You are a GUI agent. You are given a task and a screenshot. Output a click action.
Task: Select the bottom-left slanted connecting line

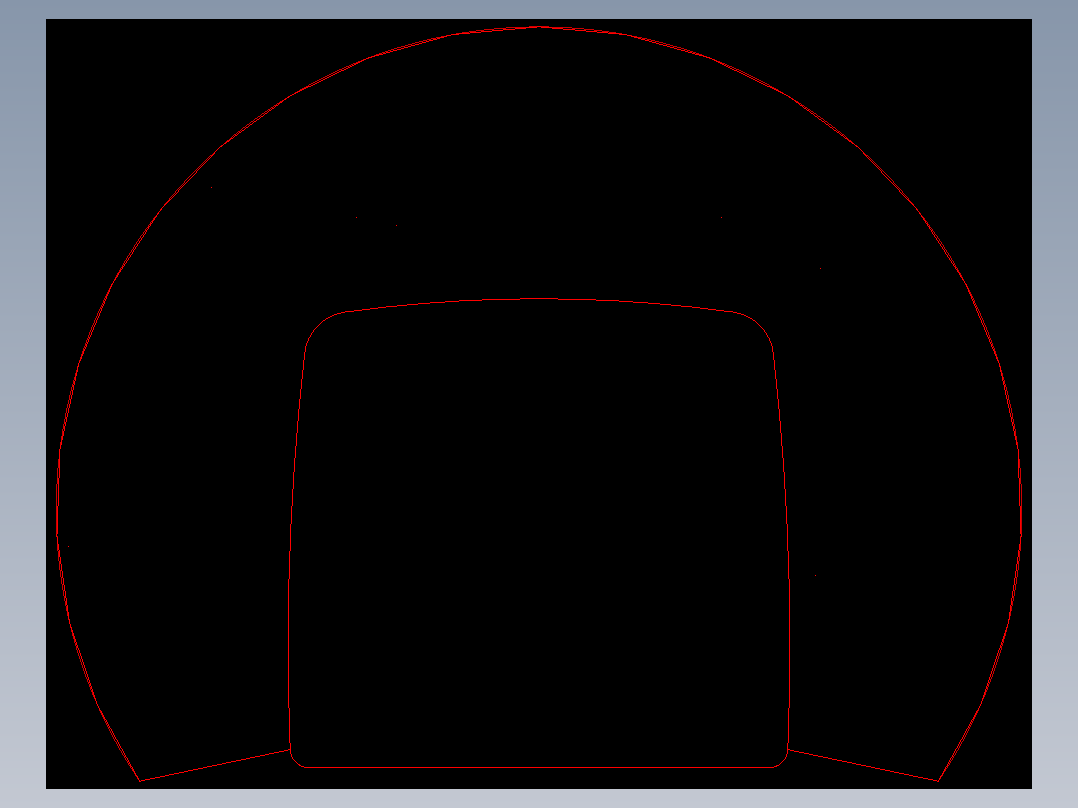pyautogui.click(x=214, y=765)
